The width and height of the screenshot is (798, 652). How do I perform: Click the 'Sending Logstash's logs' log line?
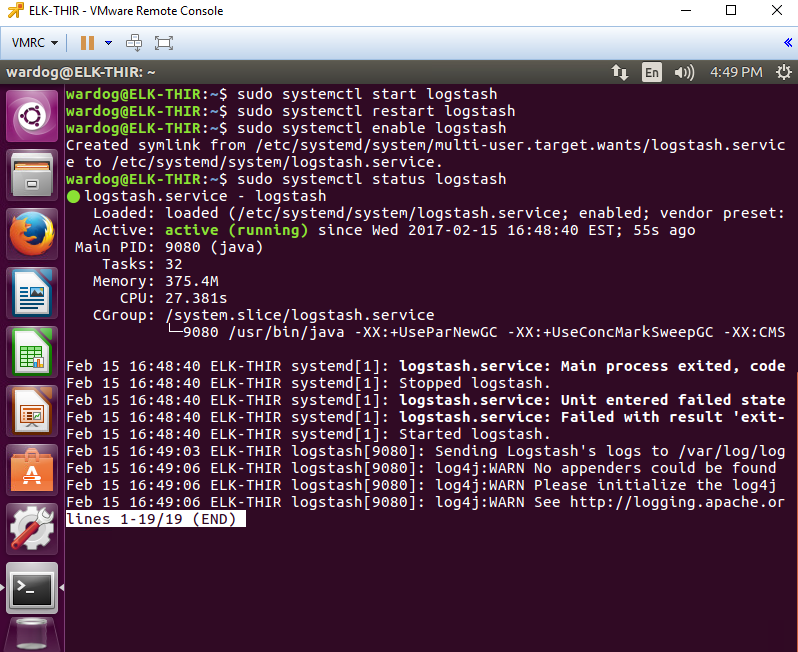click(425, 451)
